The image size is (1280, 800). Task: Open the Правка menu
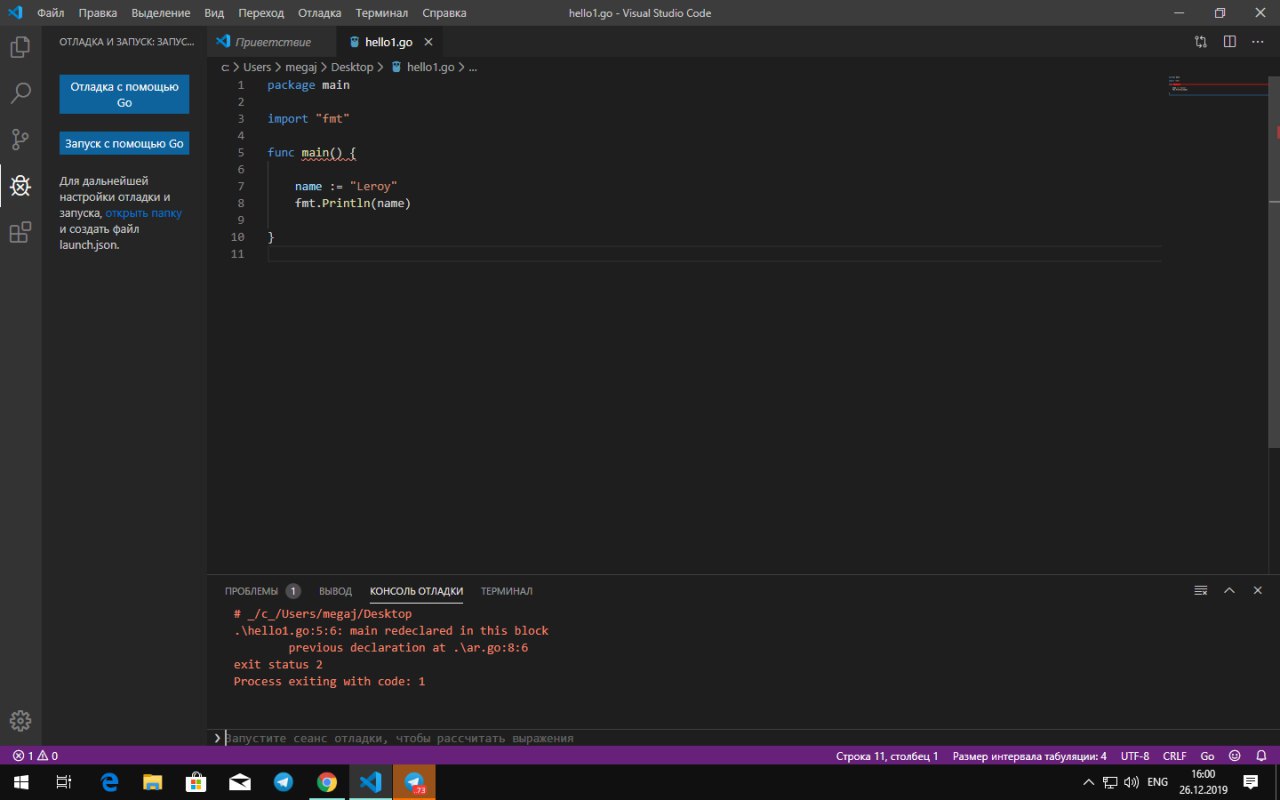97,13
